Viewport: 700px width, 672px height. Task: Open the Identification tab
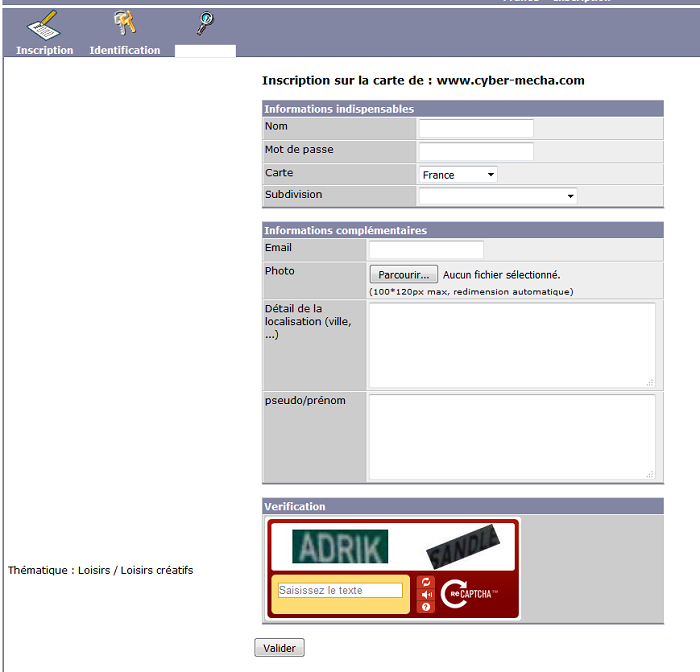125,50
